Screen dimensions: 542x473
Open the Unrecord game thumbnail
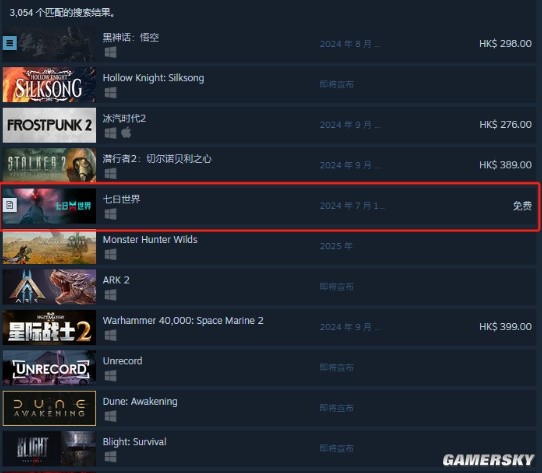(49, 368)
